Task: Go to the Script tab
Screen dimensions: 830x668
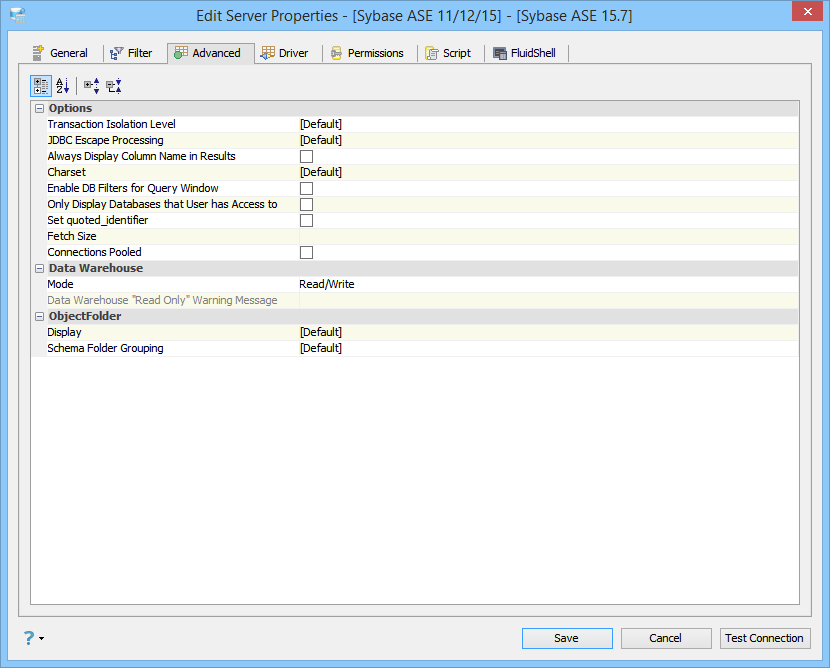Action: (448, 53)
